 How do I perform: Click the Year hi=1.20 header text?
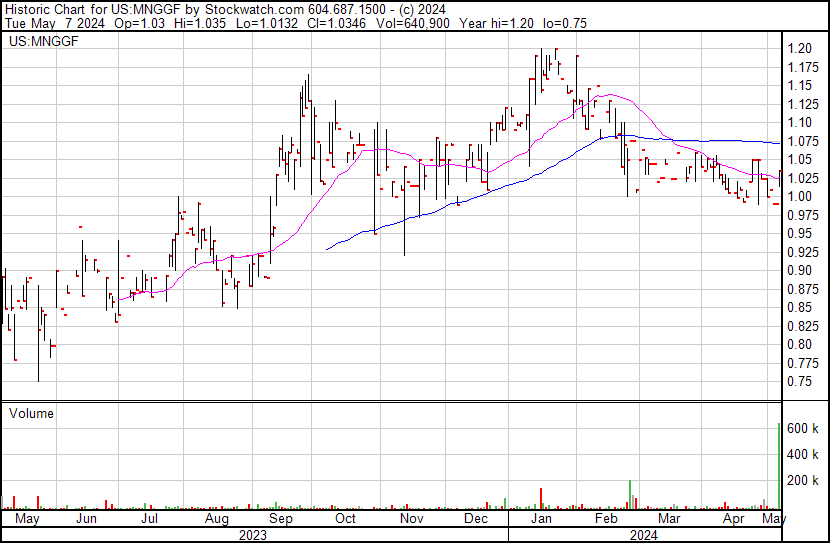click(496, 23)
